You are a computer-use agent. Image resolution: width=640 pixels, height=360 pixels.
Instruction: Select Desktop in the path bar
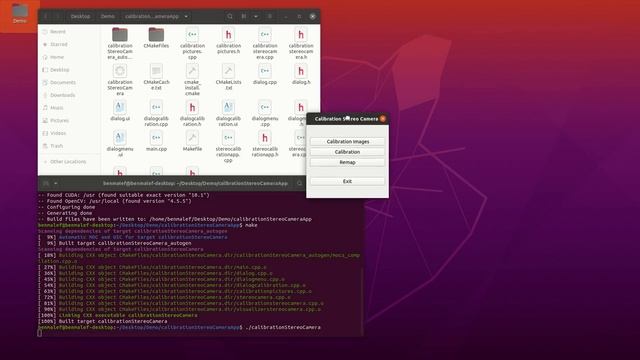[x=80, y=16]
